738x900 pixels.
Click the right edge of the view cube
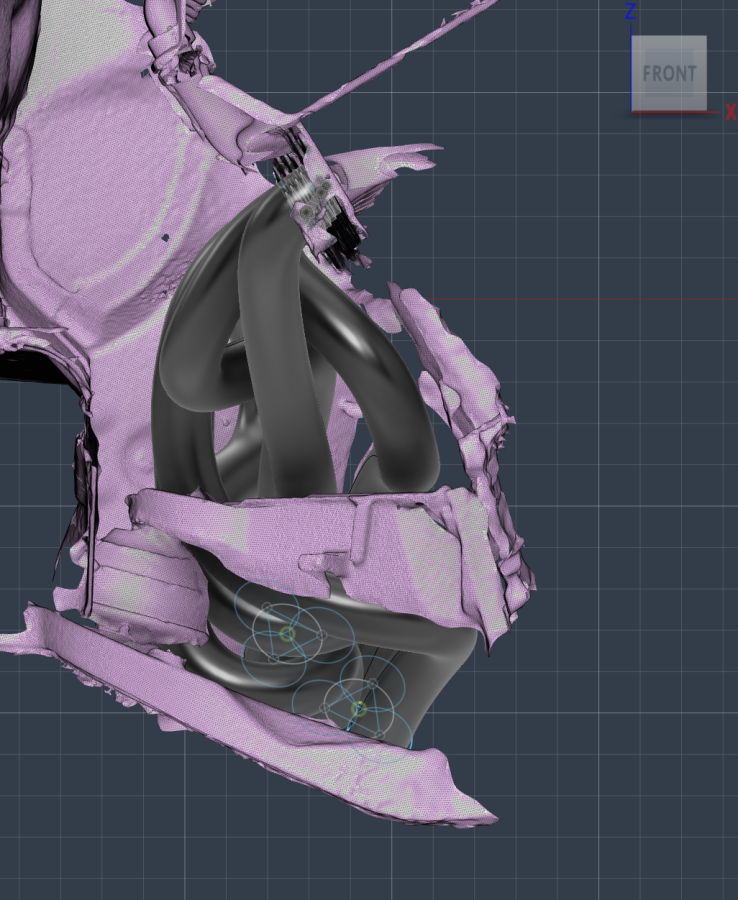click(x=705, y=74)
